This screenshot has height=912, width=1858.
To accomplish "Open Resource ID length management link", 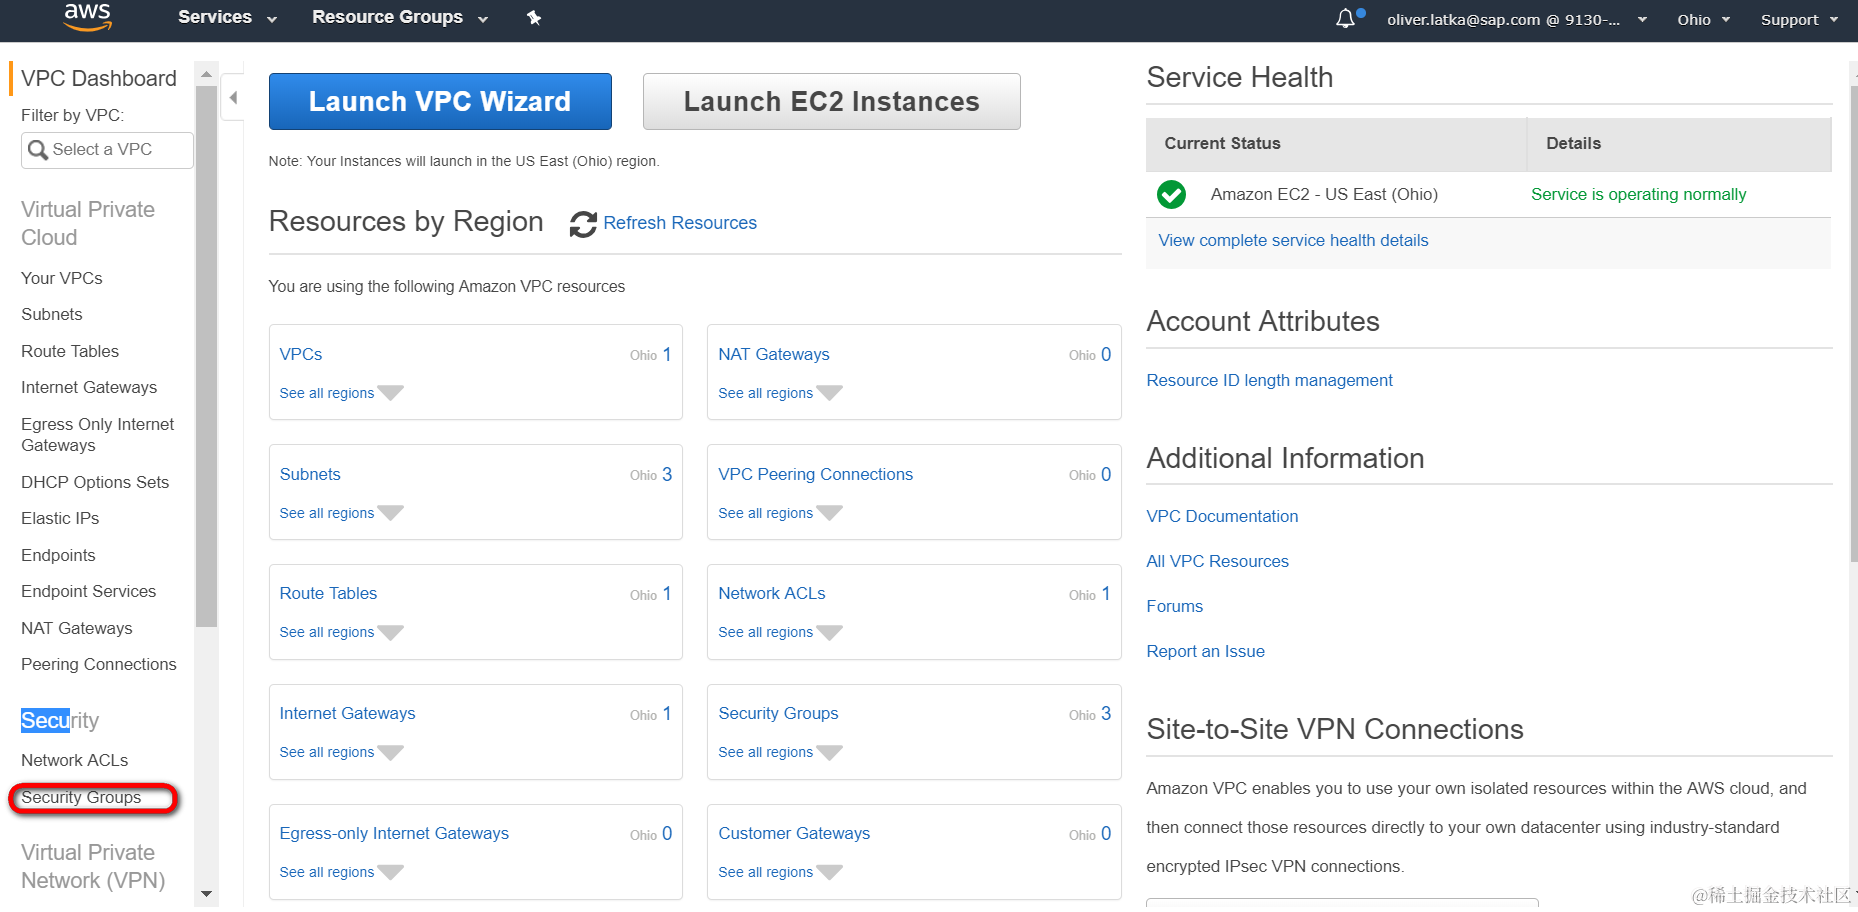I will [x=1269, y=380].
